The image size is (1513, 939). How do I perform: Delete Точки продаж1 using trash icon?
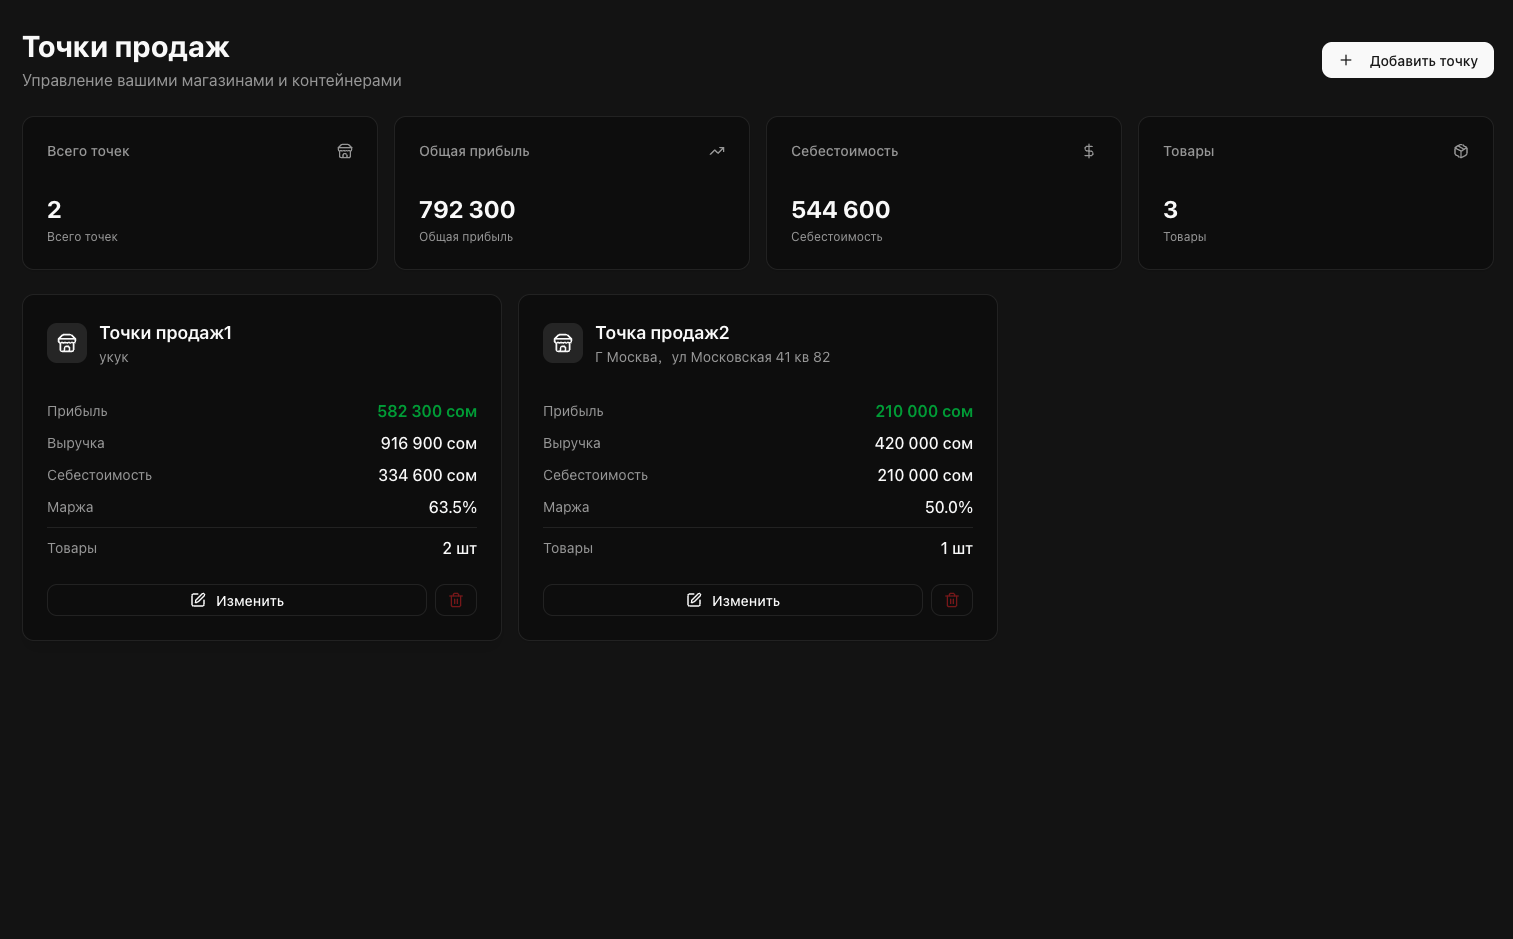click(456, 600)
